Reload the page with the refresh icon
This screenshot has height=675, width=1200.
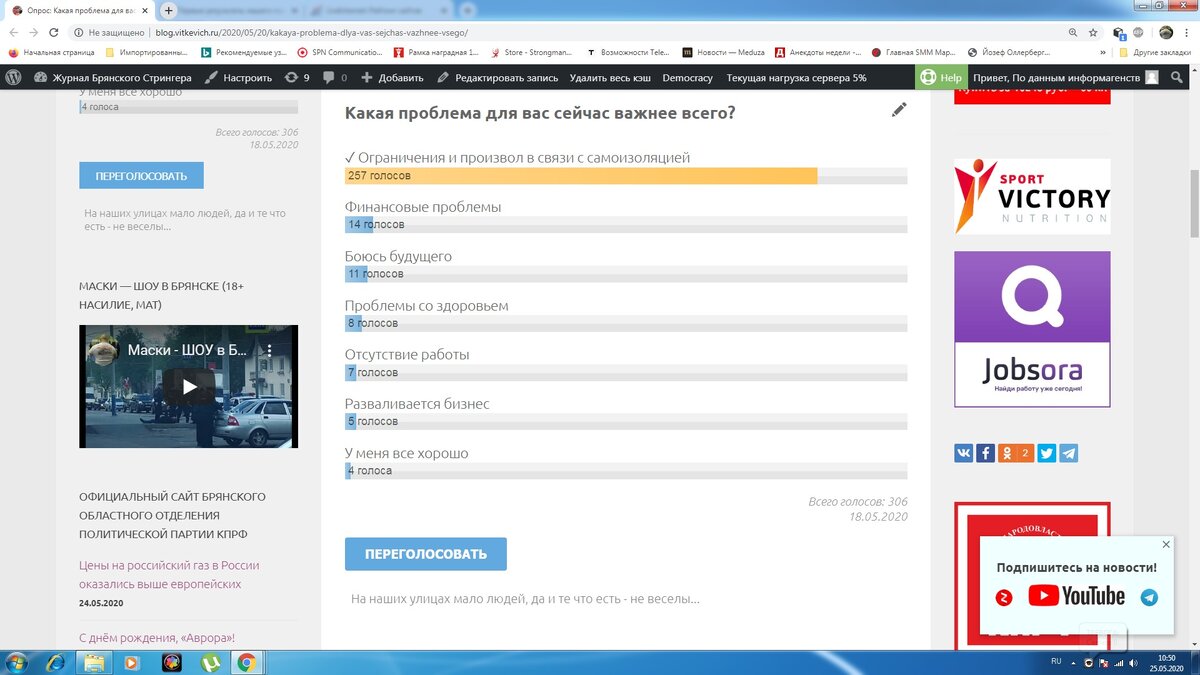[x=55, y=32]
